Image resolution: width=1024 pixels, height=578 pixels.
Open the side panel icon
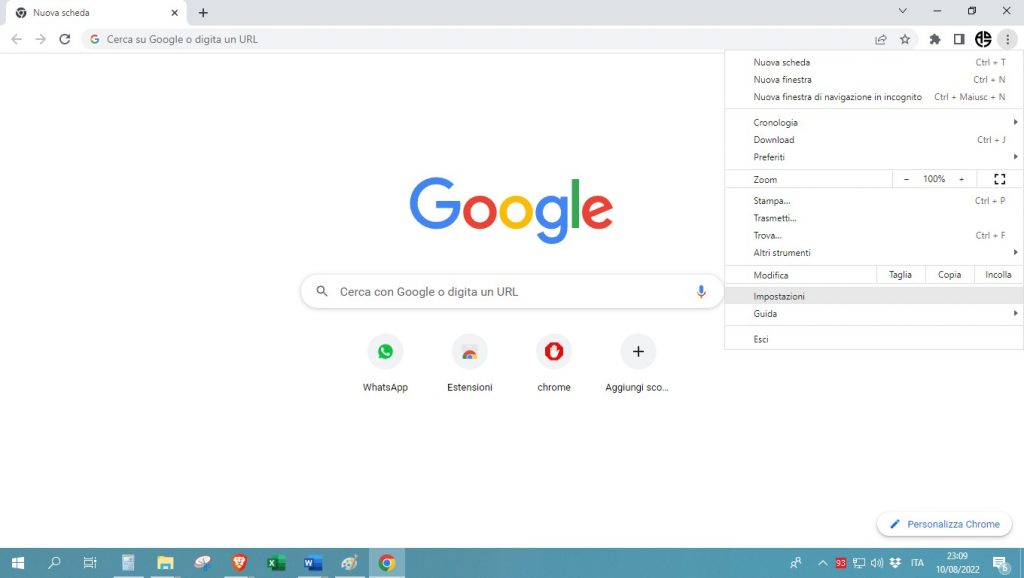point(958,39)
